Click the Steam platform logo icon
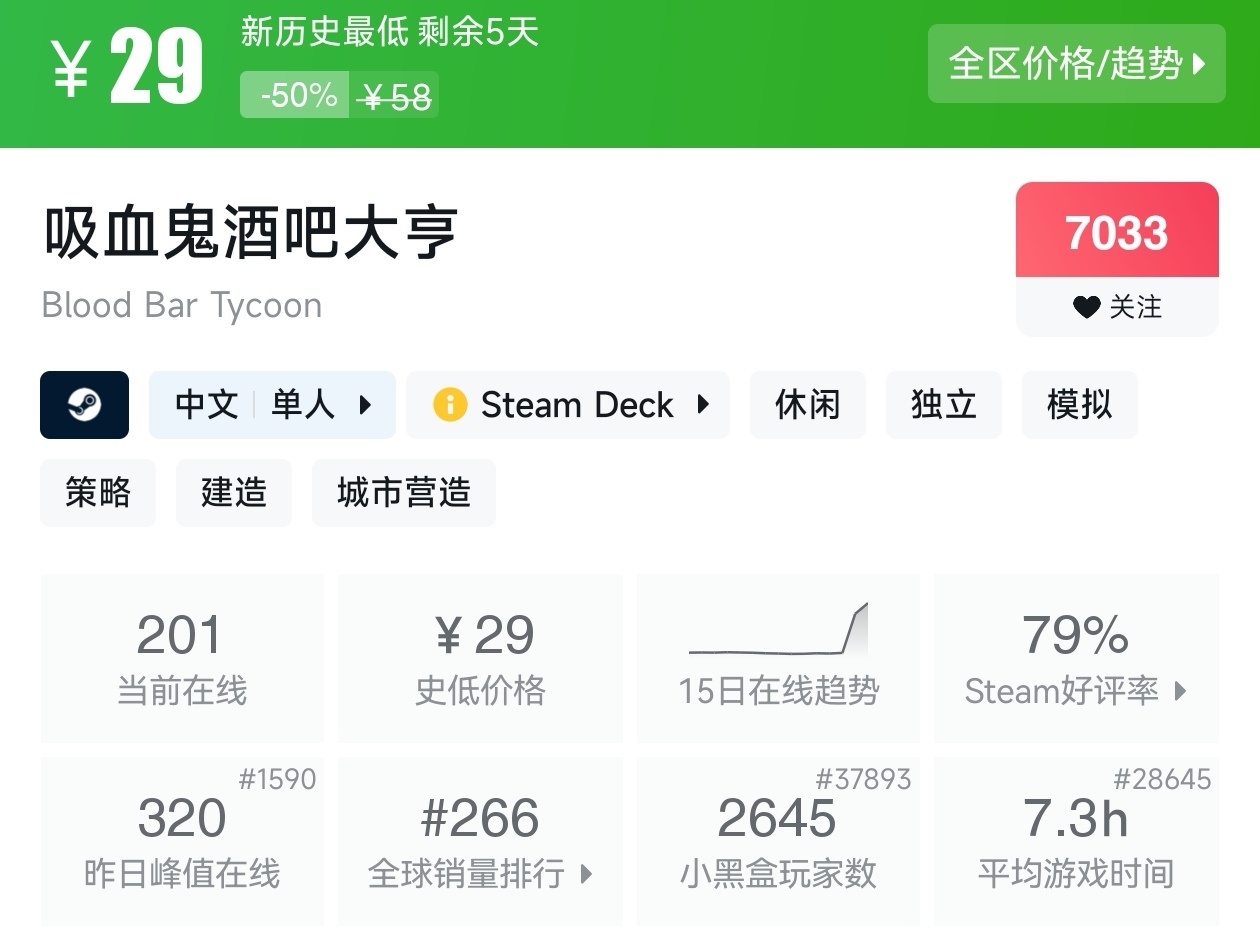Screen dimensions: 1260x944 pos(84,405)
